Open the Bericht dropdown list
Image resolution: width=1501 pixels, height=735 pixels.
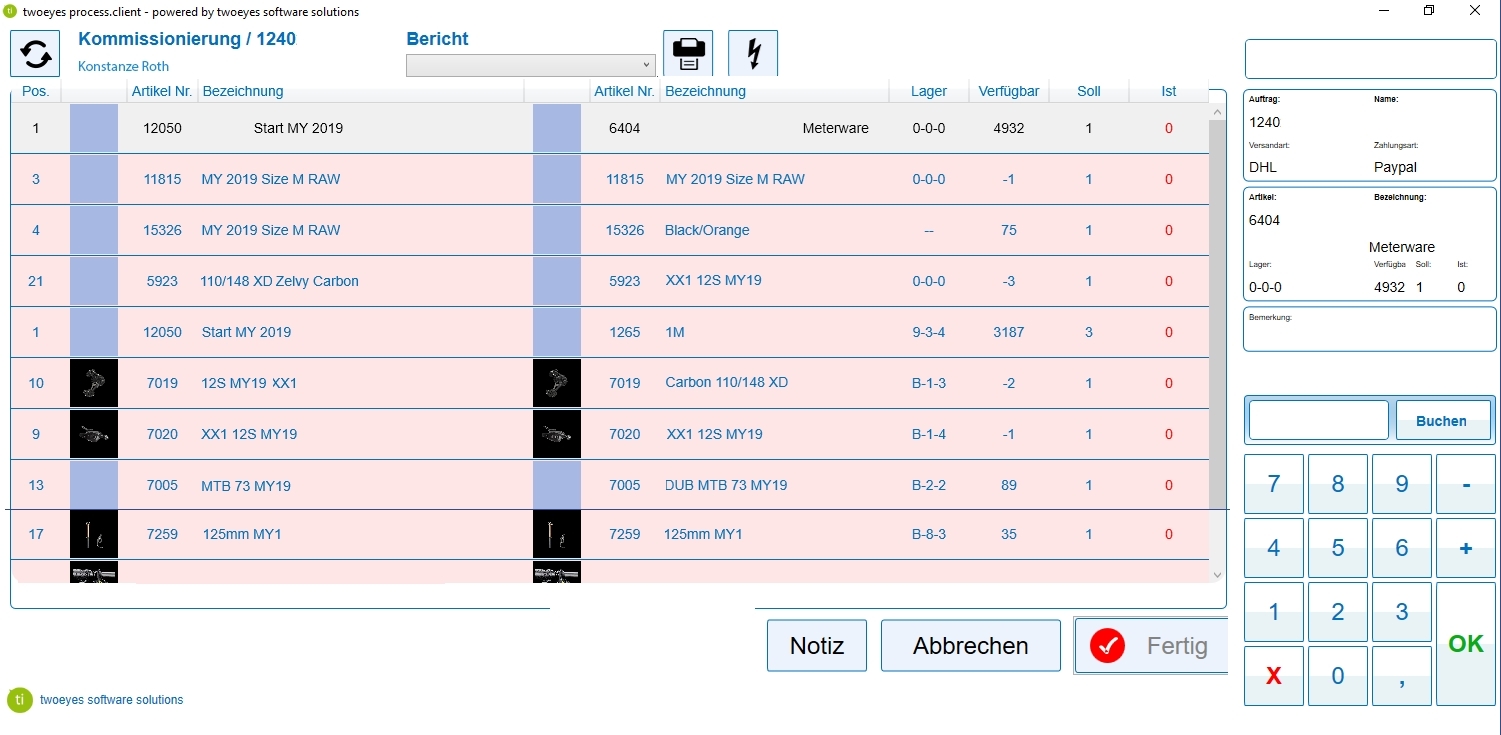coord(648,65)
